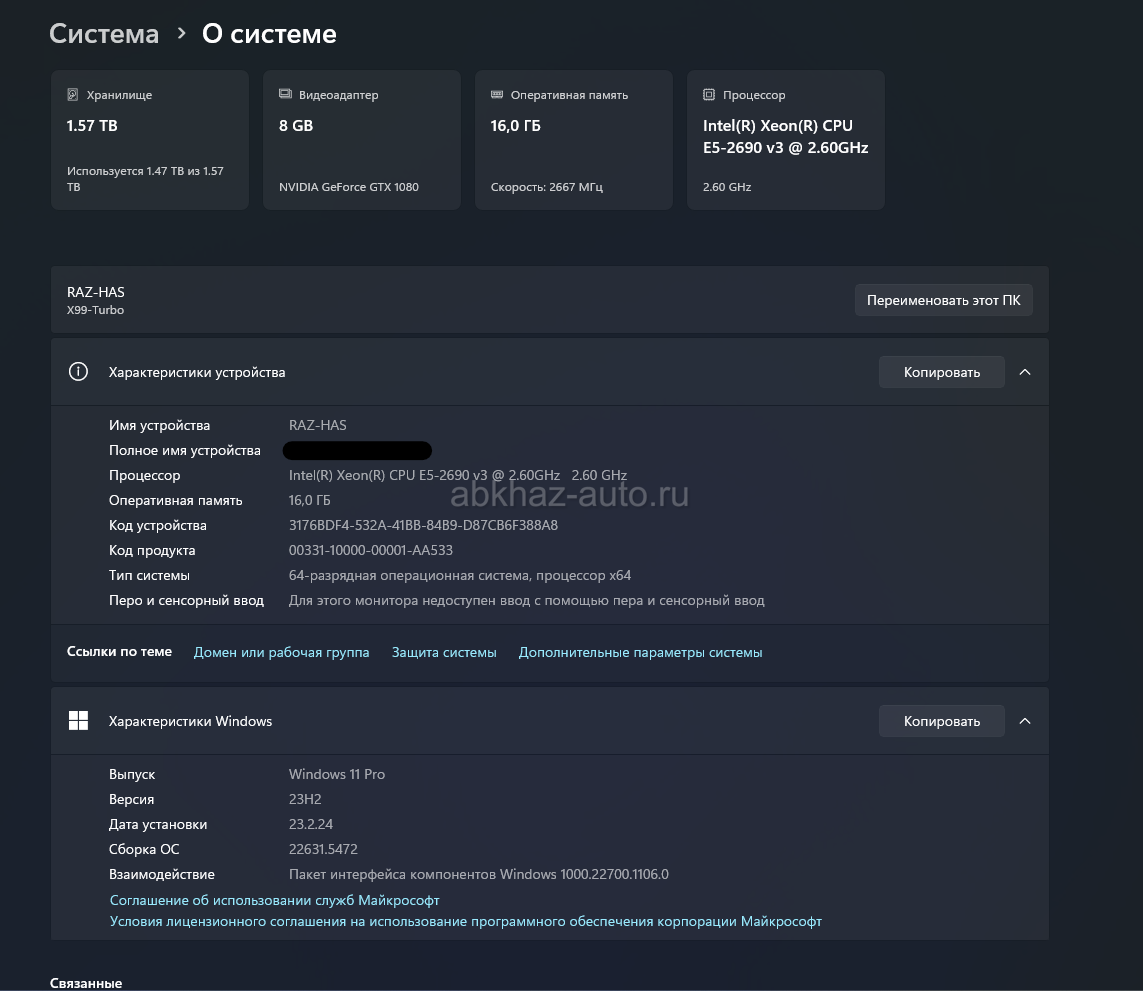
Task: Select the Сборка ОС value 22631.5472
Action: pyautogui.click(x=323, y=849)
